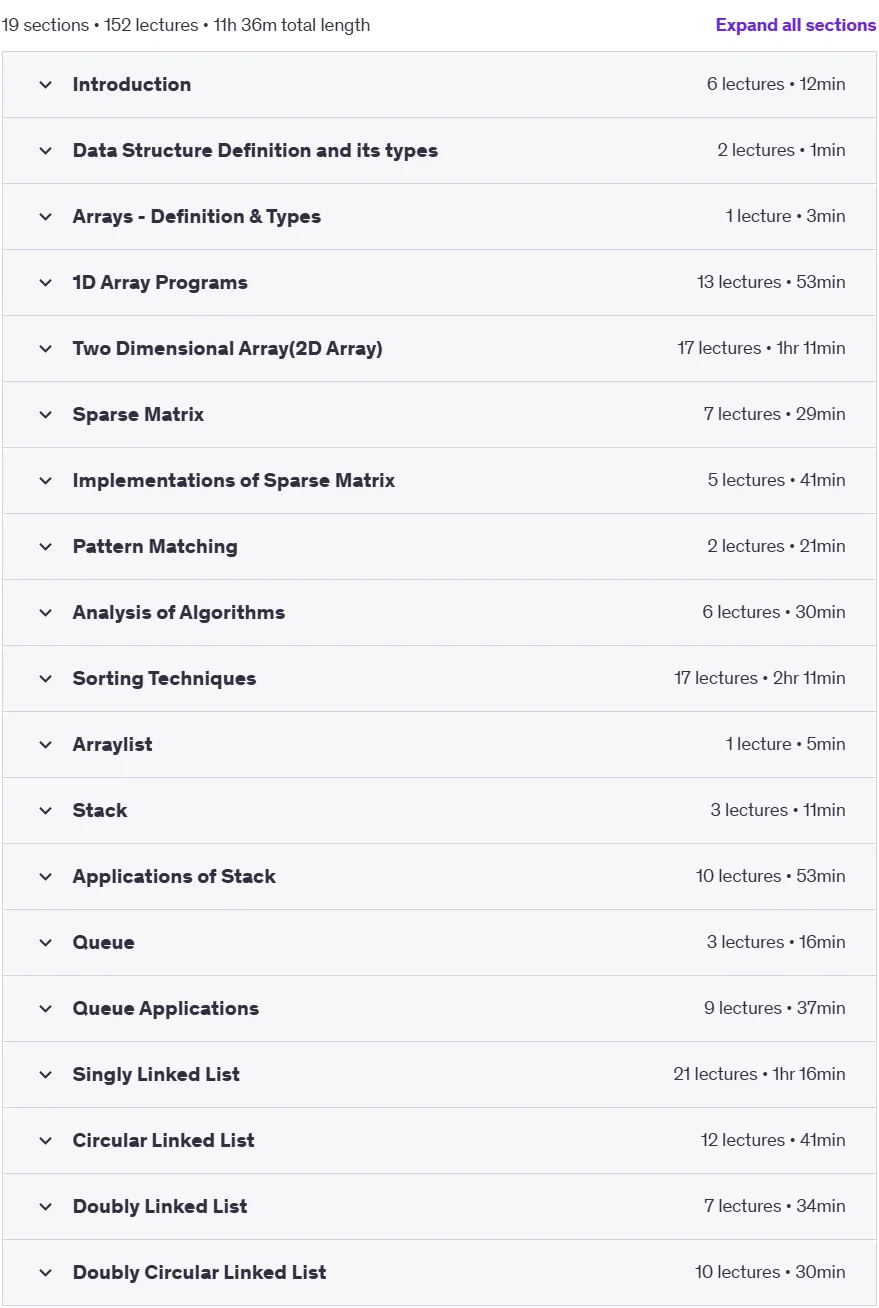Toggle the Two Dimensional Array(2D Array) chevron
Screen dimensions: 879x1308
coord(45,349)
